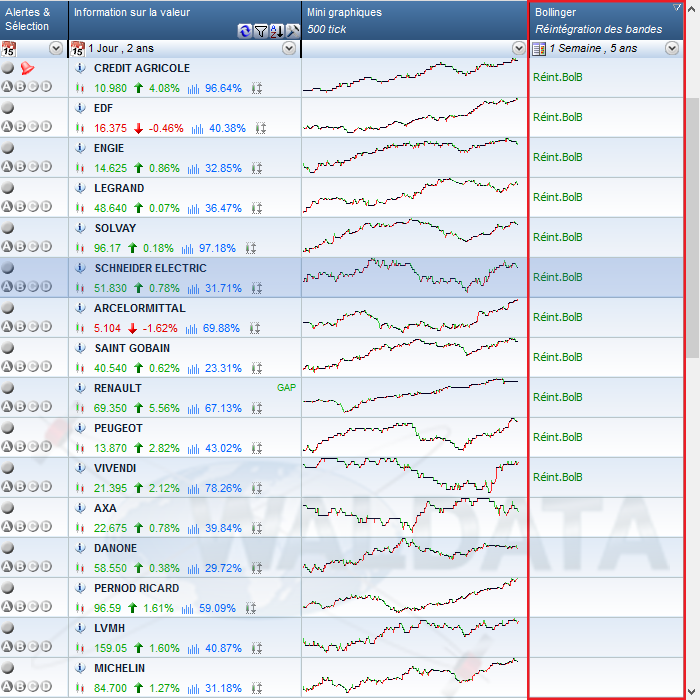The height and width of the screenshot is (700, 700).
Task: Open the Mini graphiques dropdown arrow
Action: click(x=519, y=48)
